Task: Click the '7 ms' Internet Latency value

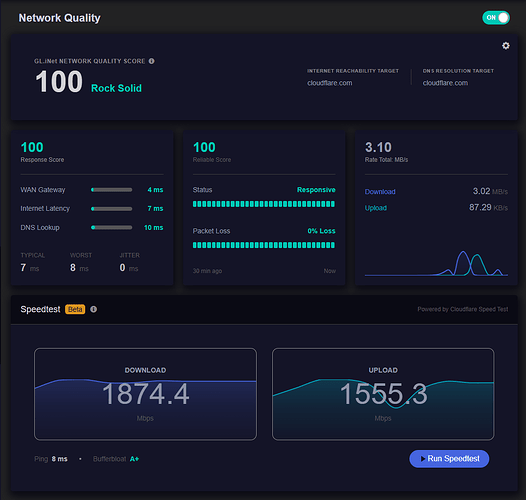Action: click(155, 209)
